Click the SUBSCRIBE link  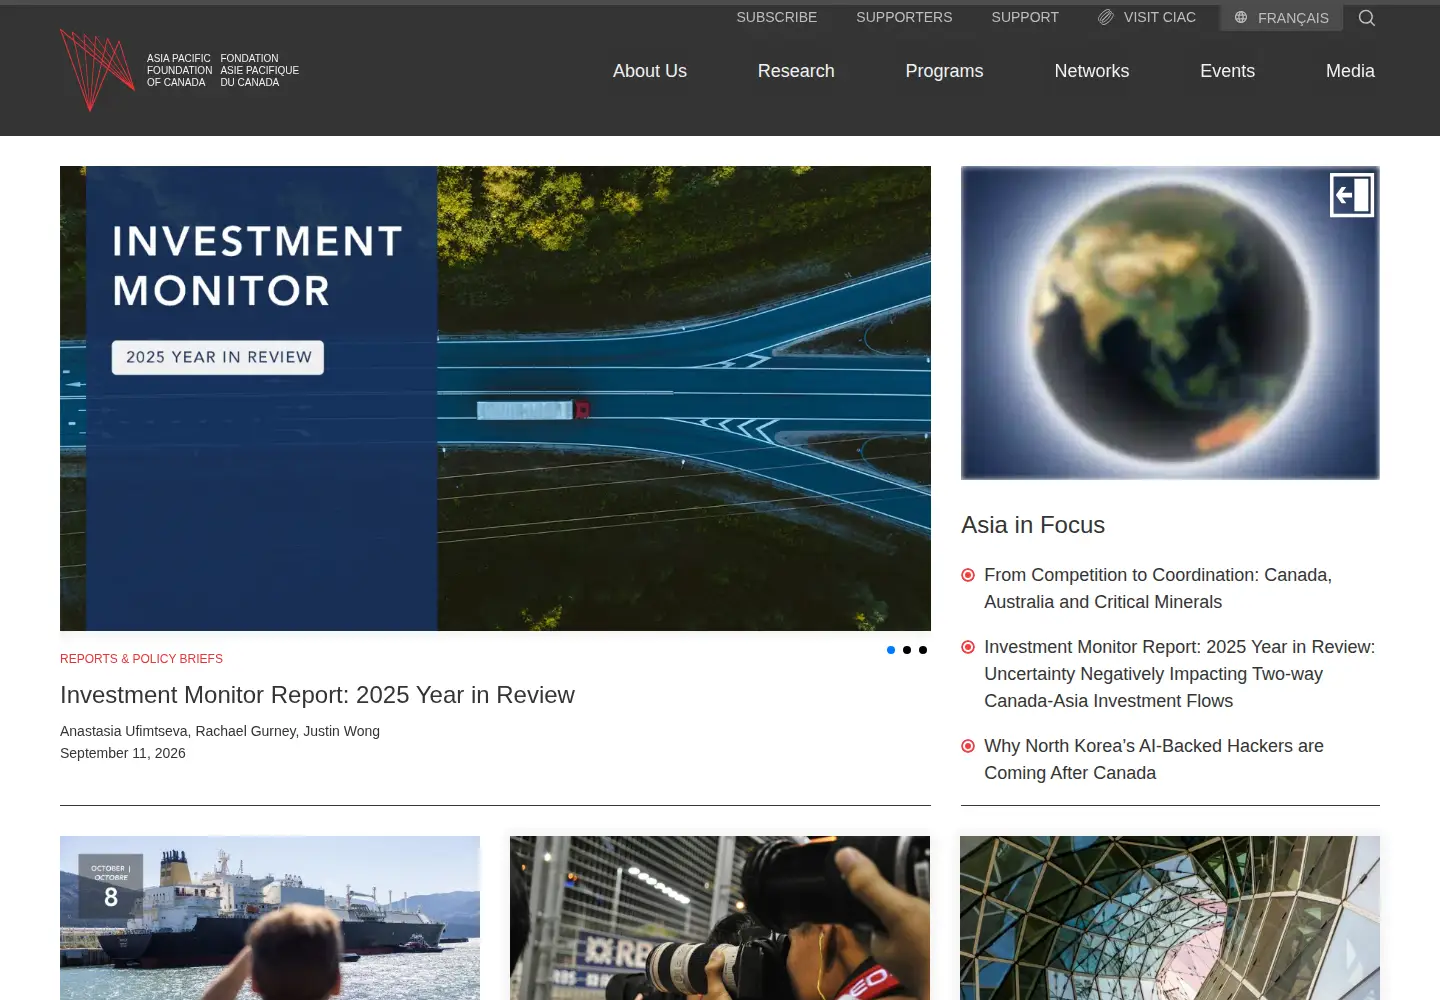[777, 17]
